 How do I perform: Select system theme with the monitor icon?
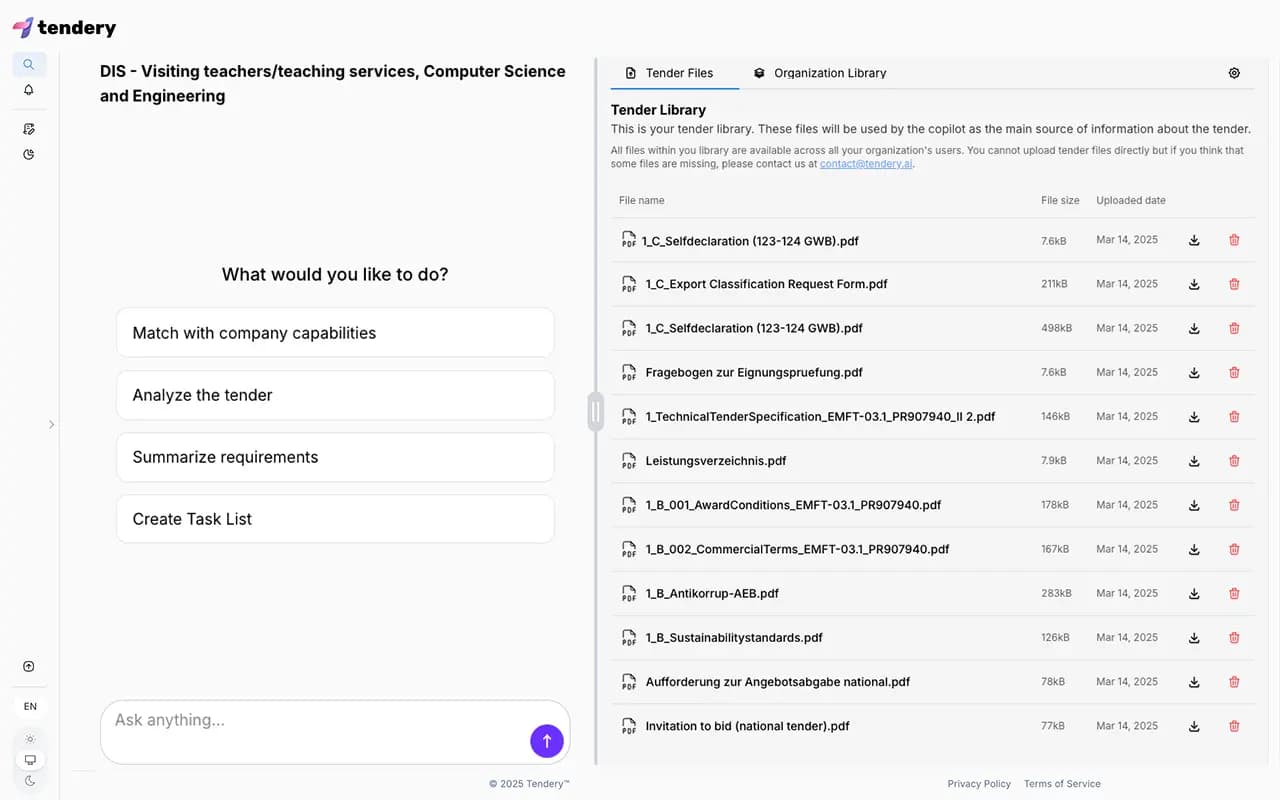click(29, 759)
